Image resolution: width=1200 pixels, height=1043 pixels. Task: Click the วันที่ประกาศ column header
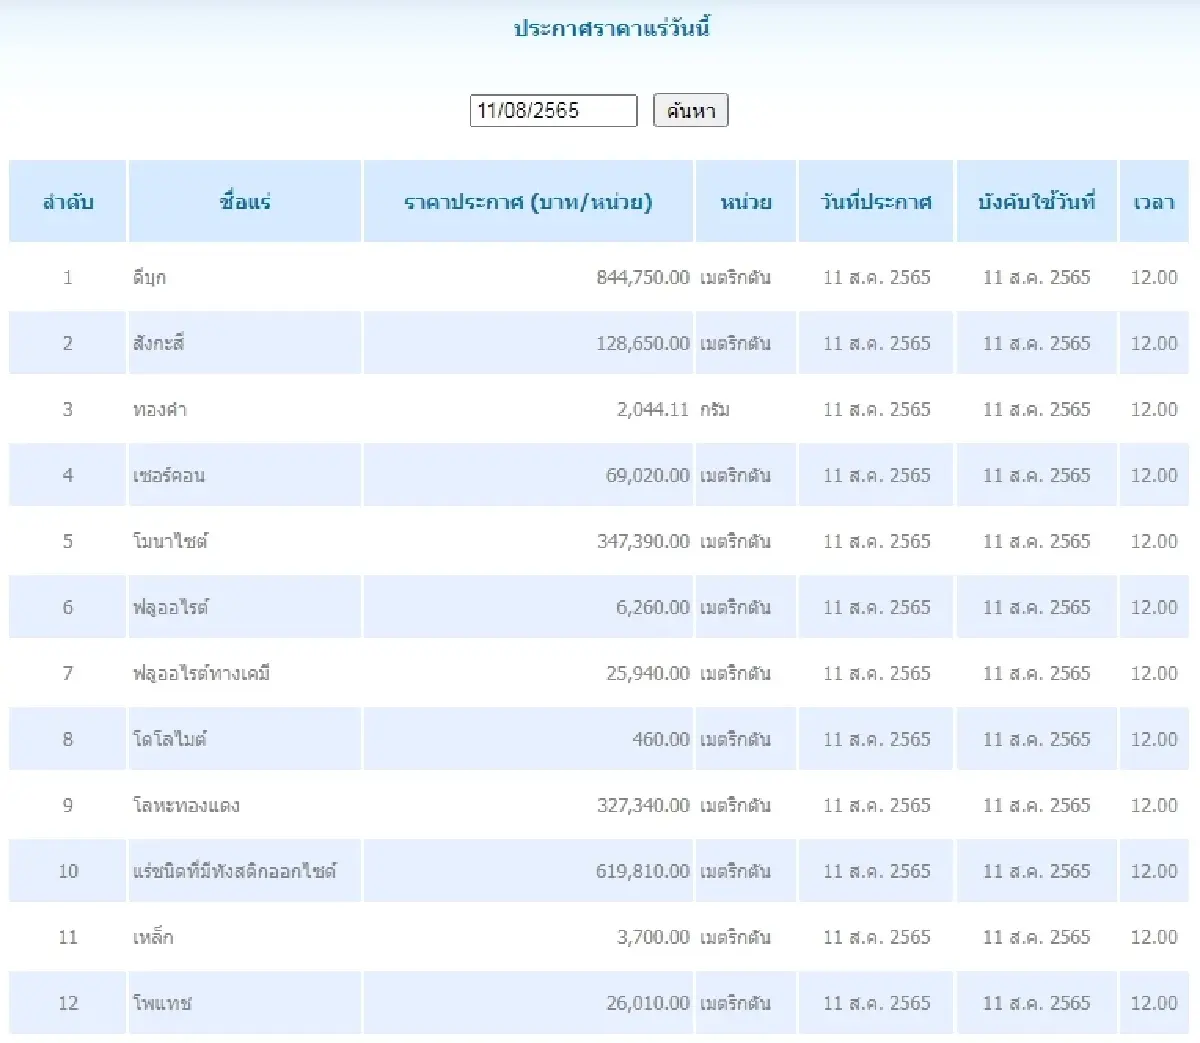[876, 202]
